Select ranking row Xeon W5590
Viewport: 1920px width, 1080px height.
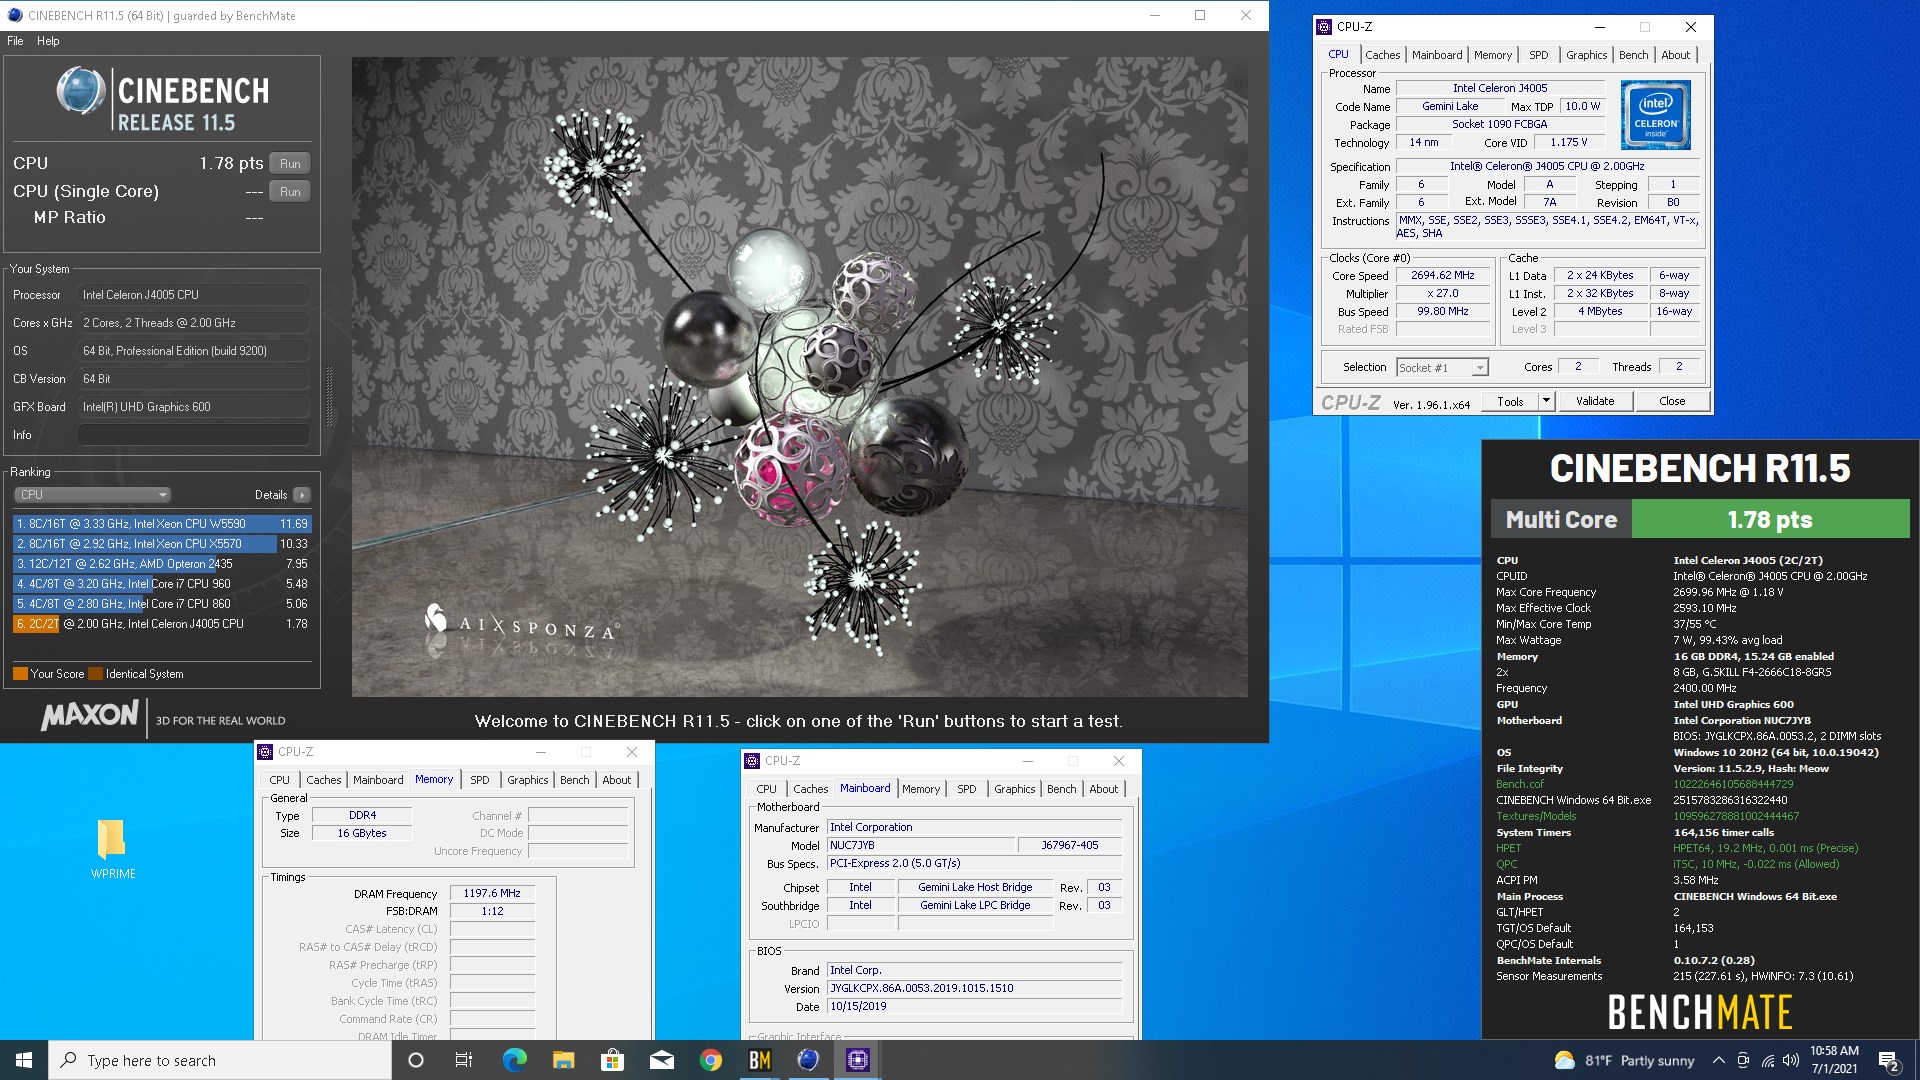[162, 524]
